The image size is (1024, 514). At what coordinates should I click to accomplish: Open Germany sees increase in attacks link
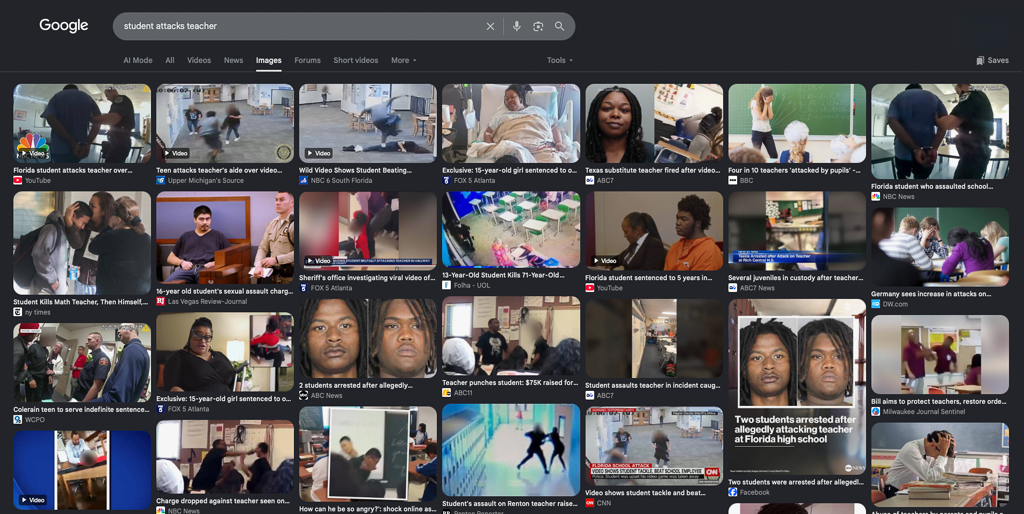(933, 294)
